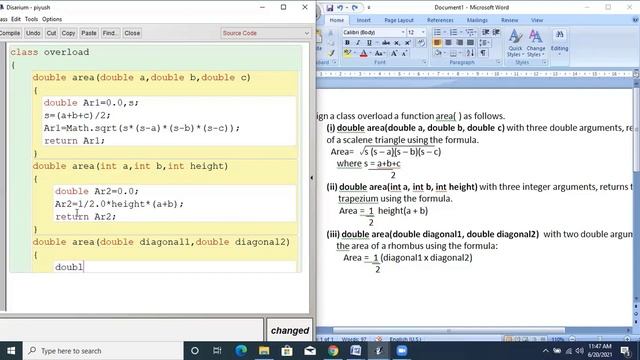Image resolution: width=640 pixels, height=360 pixels.
Task: Click the Word zoom slider control
Action: (600, 339)
